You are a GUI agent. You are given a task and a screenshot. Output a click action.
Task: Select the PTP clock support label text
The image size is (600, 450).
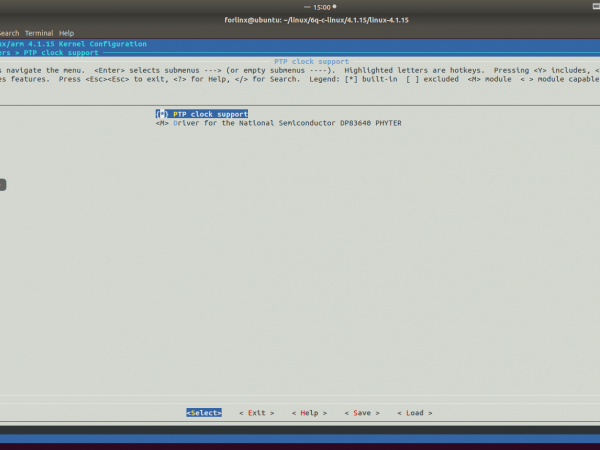(x=210, y=114)
